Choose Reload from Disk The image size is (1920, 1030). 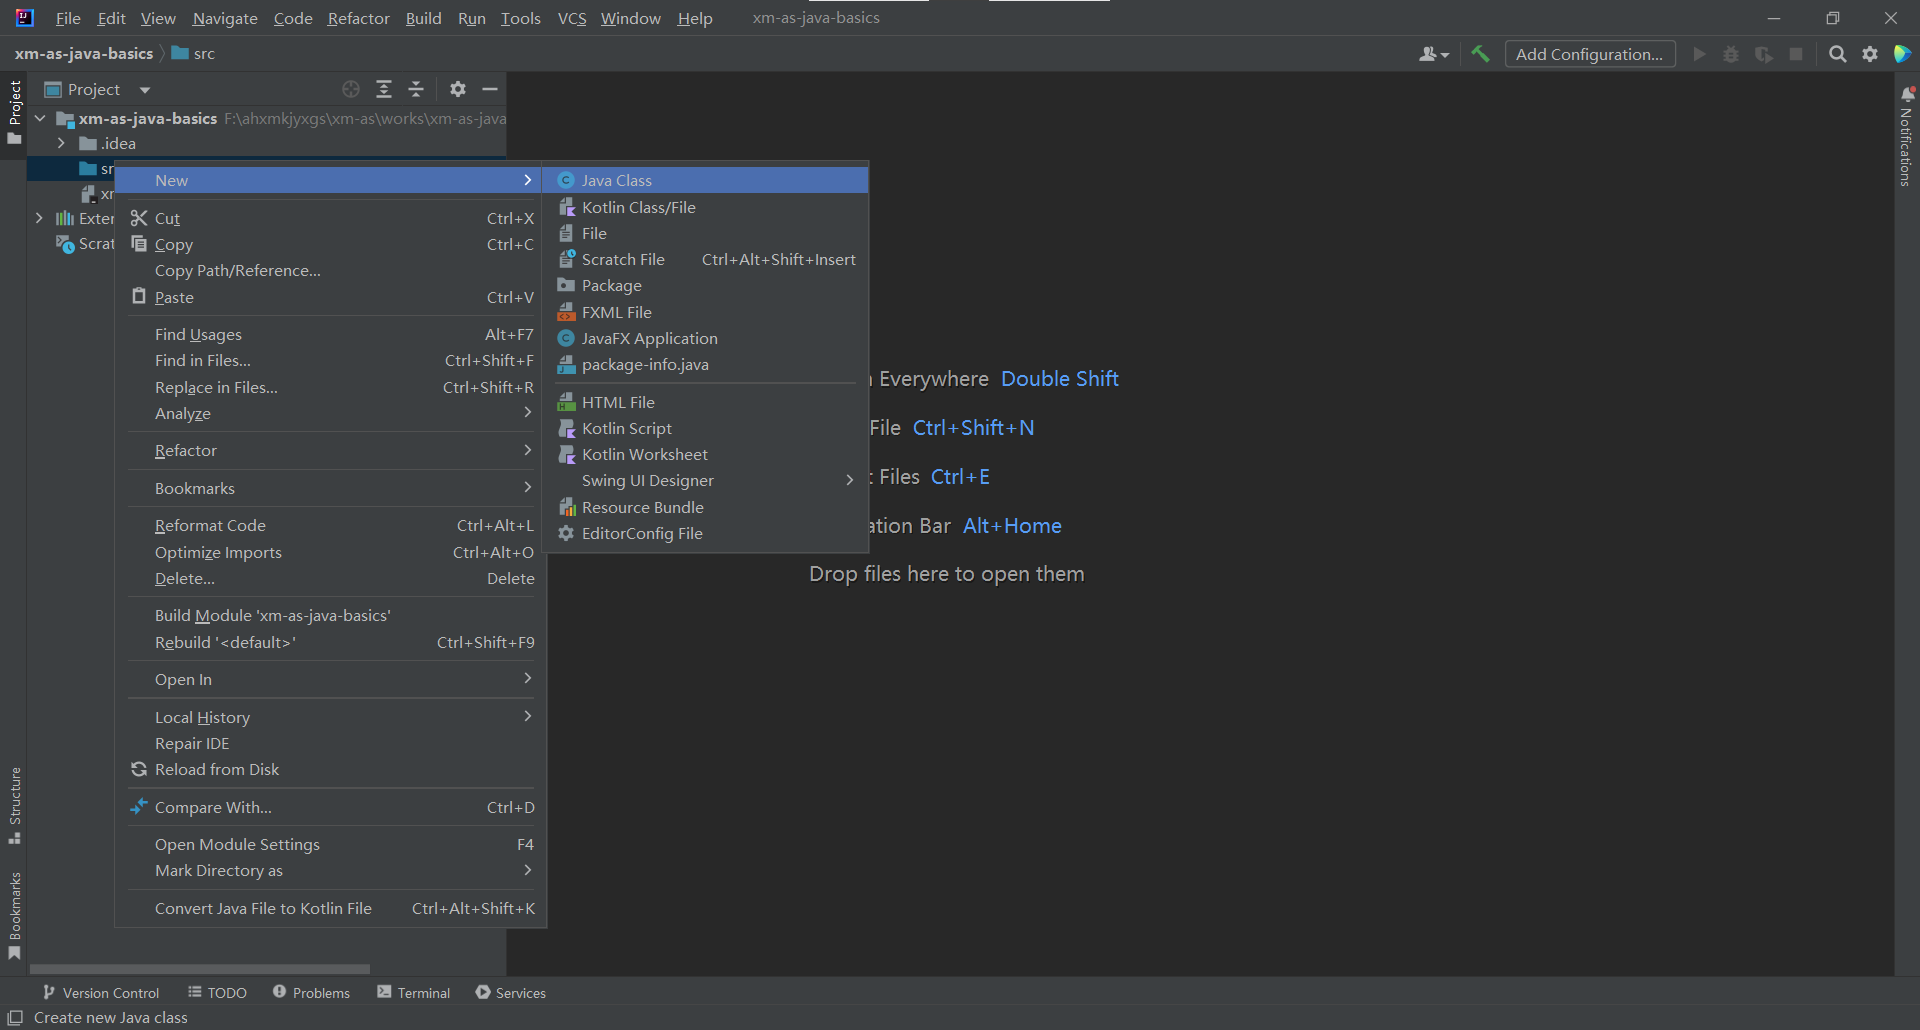coord(331,769)
